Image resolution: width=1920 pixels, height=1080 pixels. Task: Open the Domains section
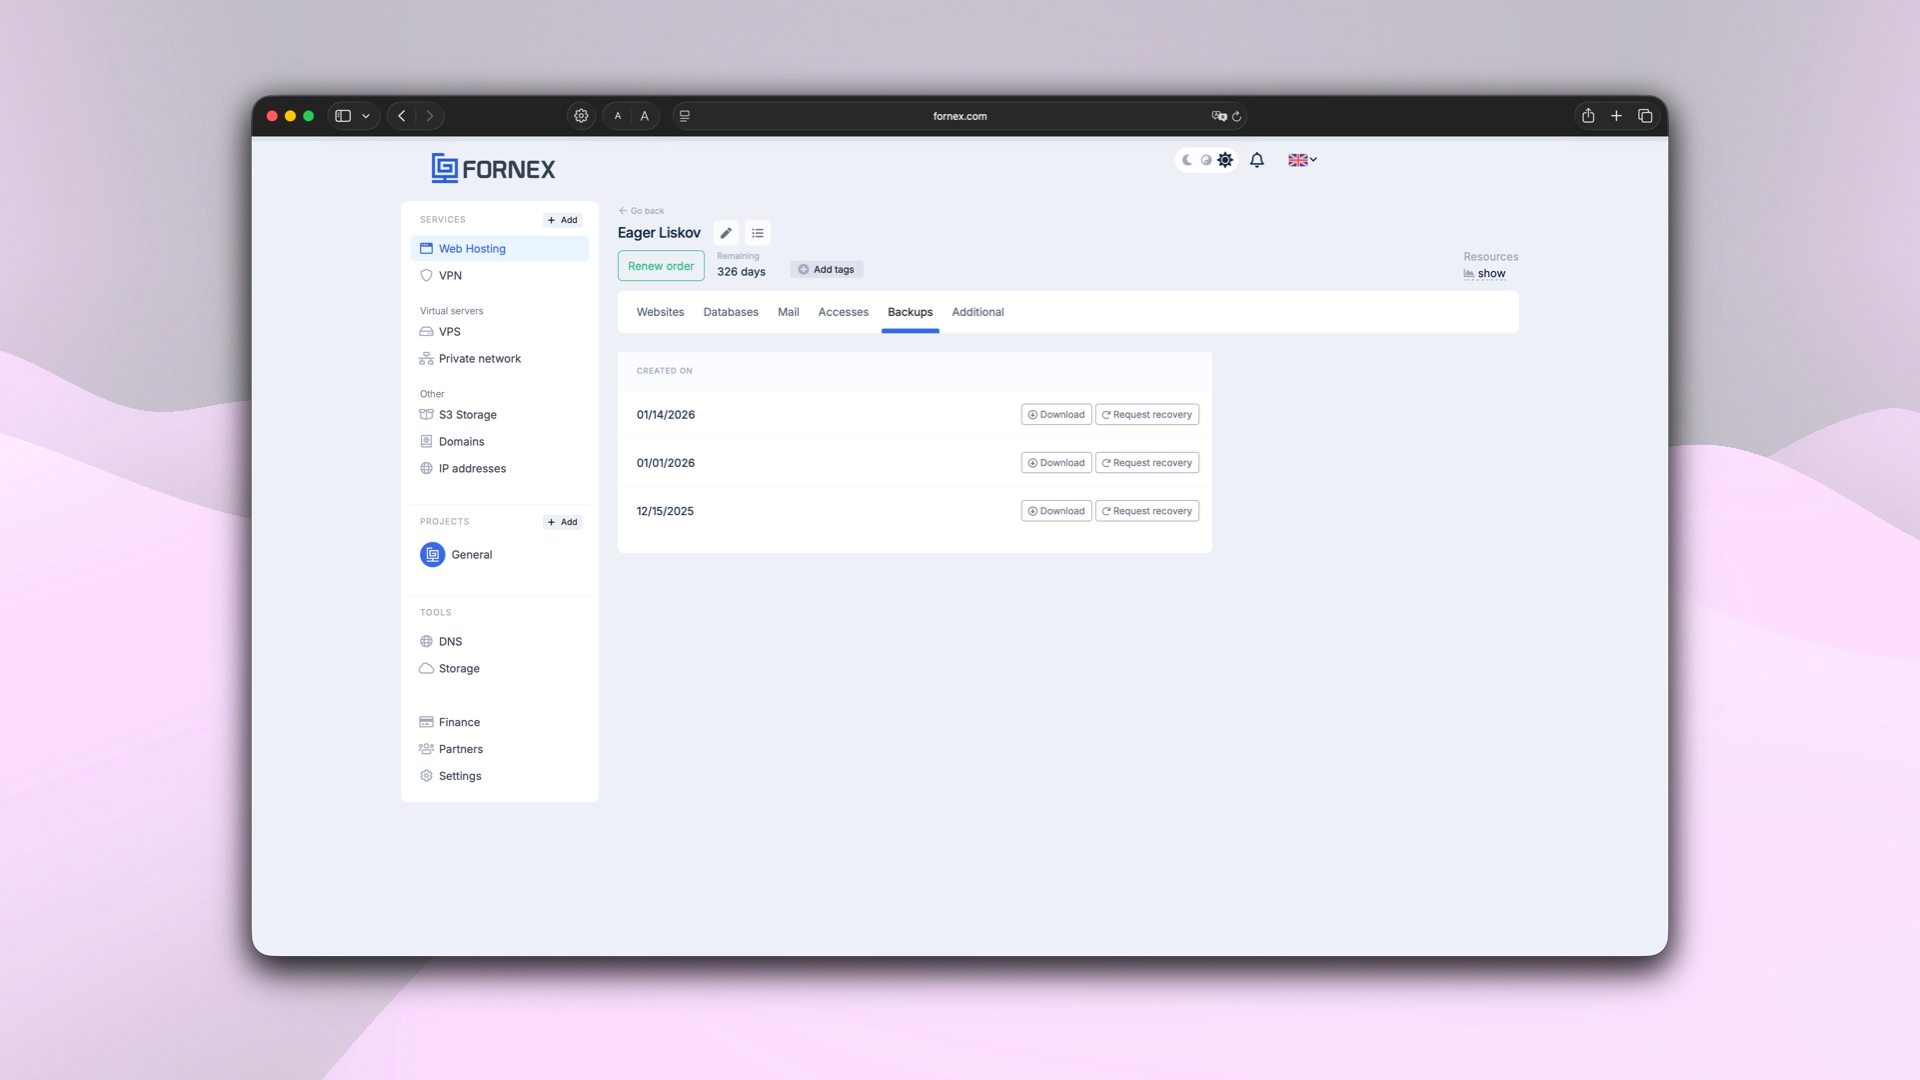(x=461, y=441)
